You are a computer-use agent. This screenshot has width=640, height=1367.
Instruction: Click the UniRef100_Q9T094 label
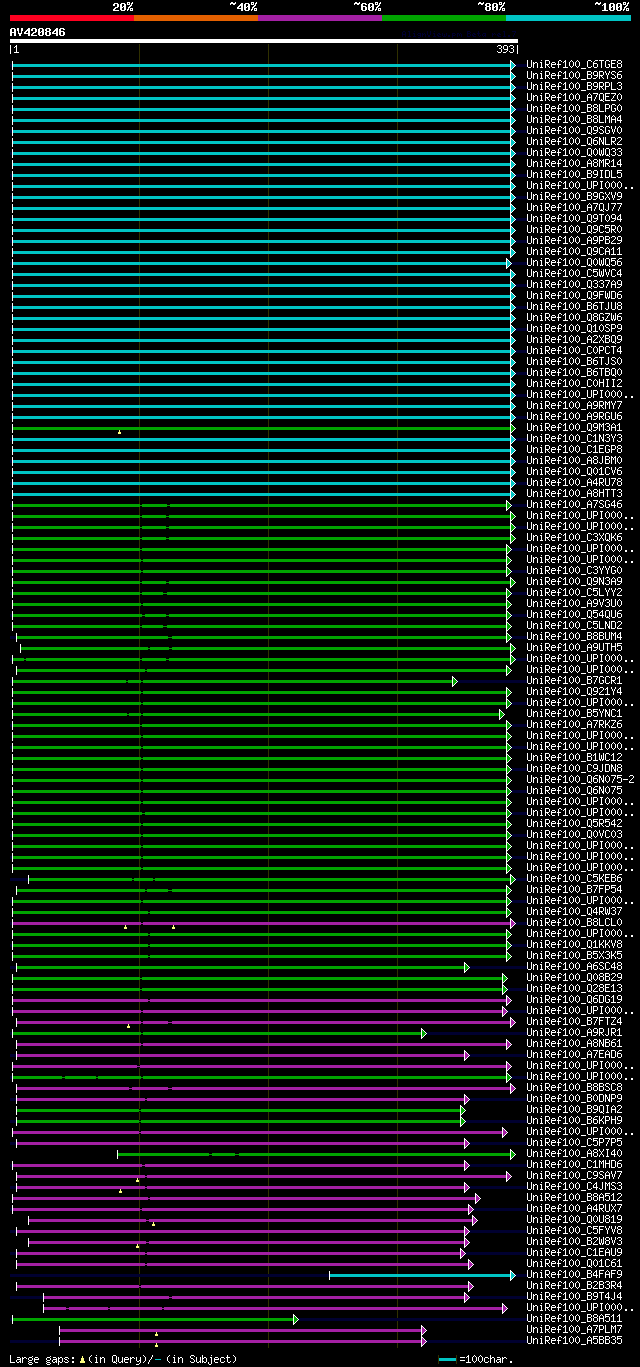(x=574, y=218)
